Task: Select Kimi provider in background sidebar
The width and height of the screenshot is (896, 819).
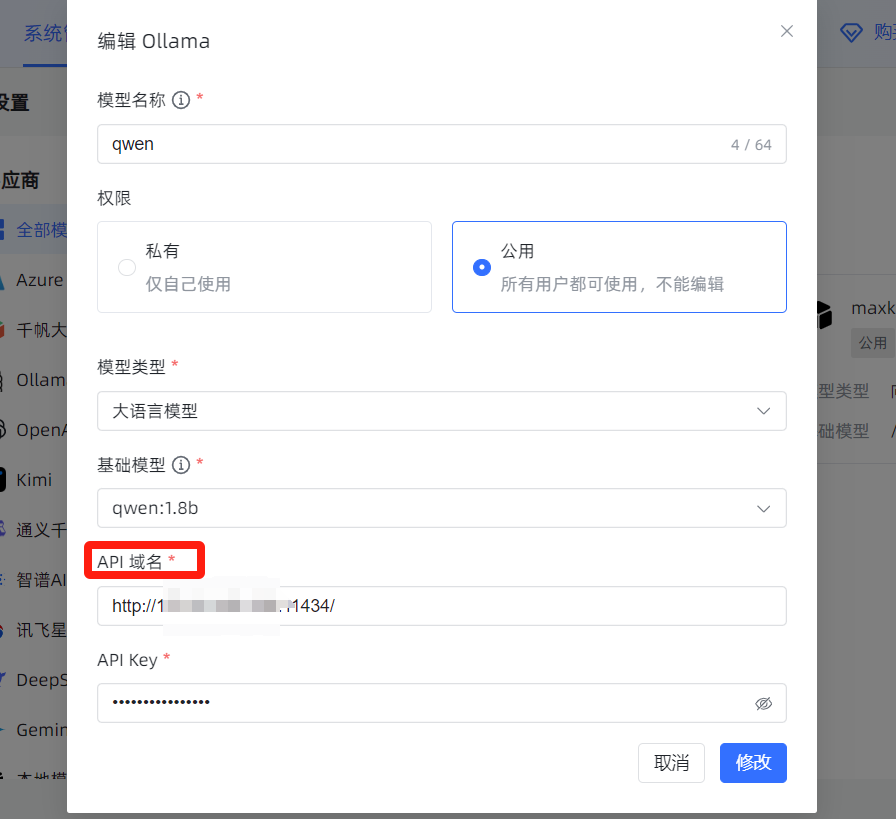Action: click(33, 480)
